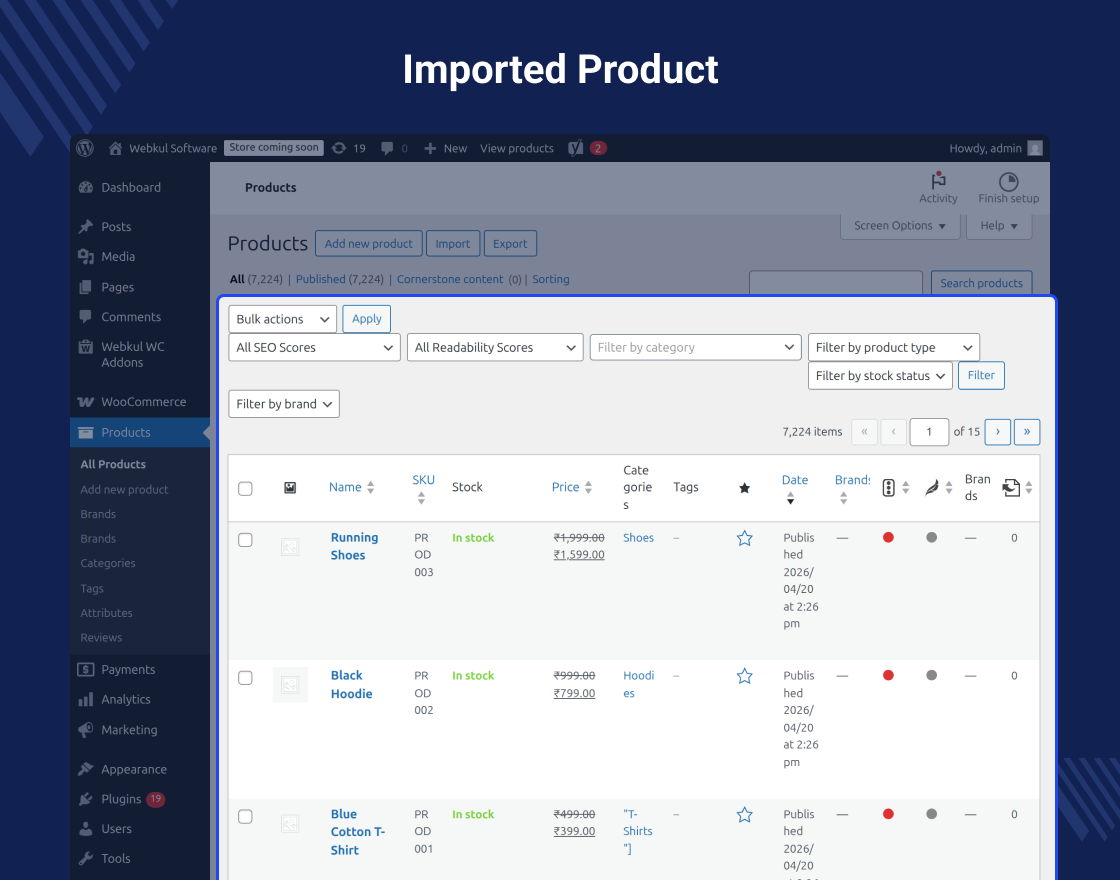Image resolution: width=1120 pixels, height=880 pixels.
Task: Open the All SEO Scores dropdown
Action: [314, 348]
